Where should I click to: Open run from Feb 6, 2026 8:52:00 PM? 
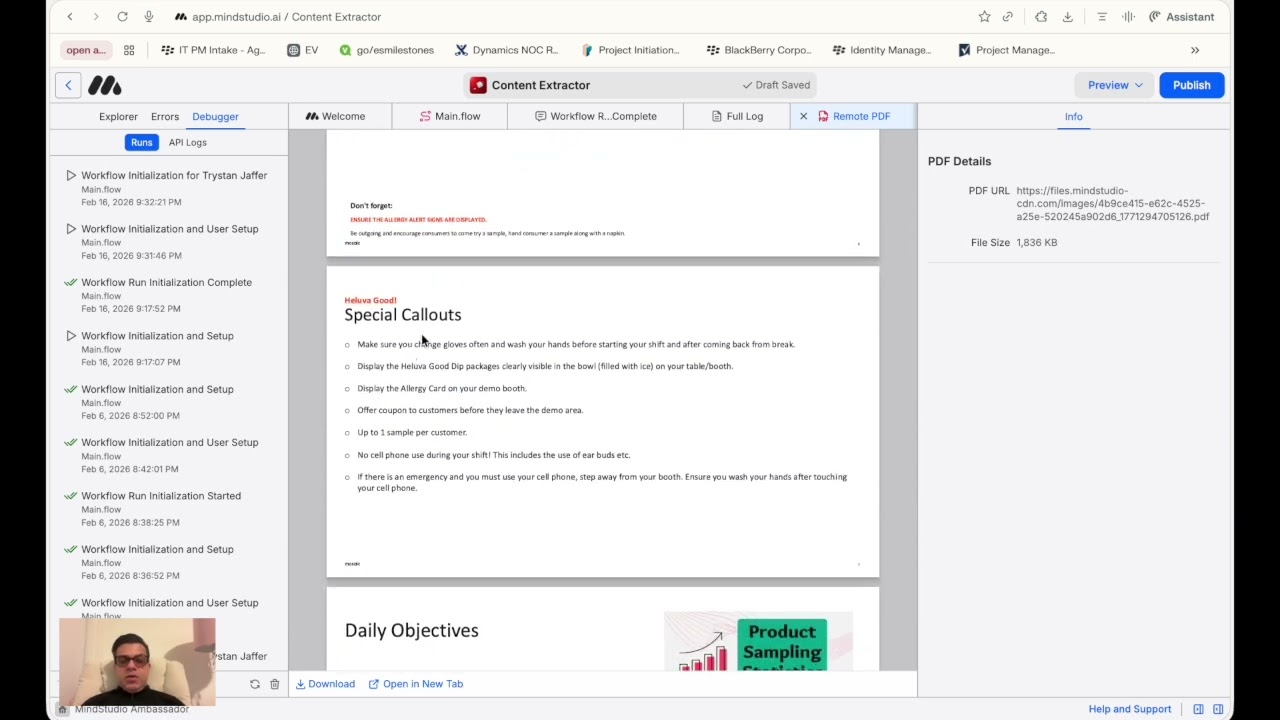(x=170, y=402)
